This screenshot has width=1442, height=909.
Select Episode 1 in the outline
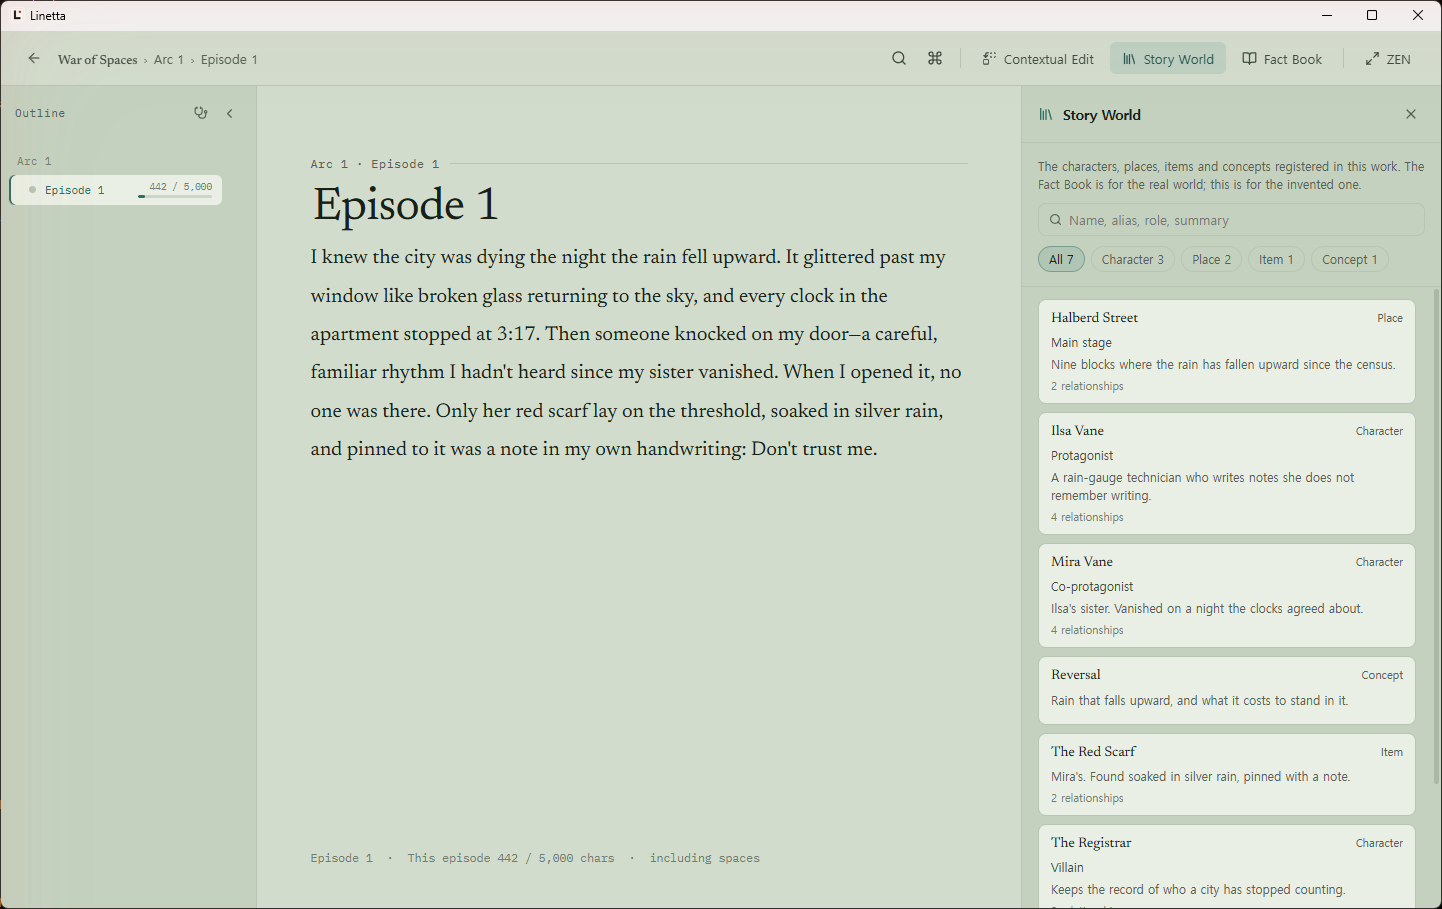116,190
